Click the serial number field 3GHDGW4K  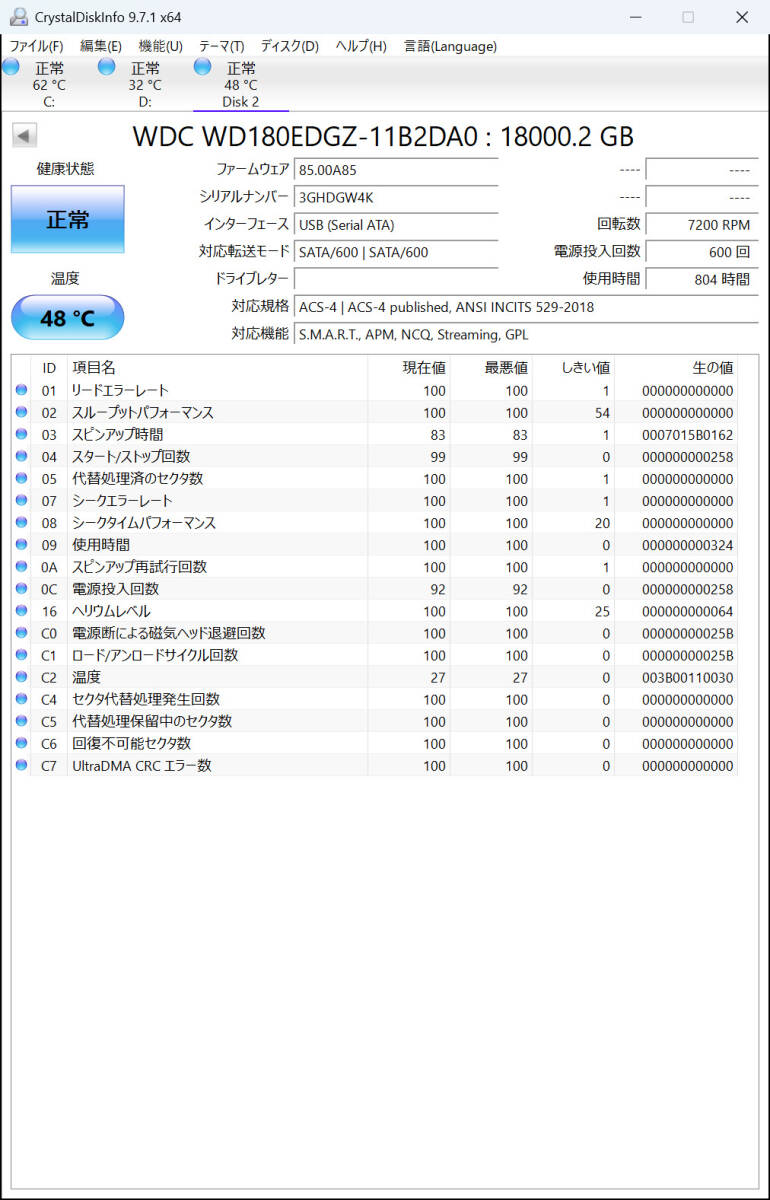point(396,197)
